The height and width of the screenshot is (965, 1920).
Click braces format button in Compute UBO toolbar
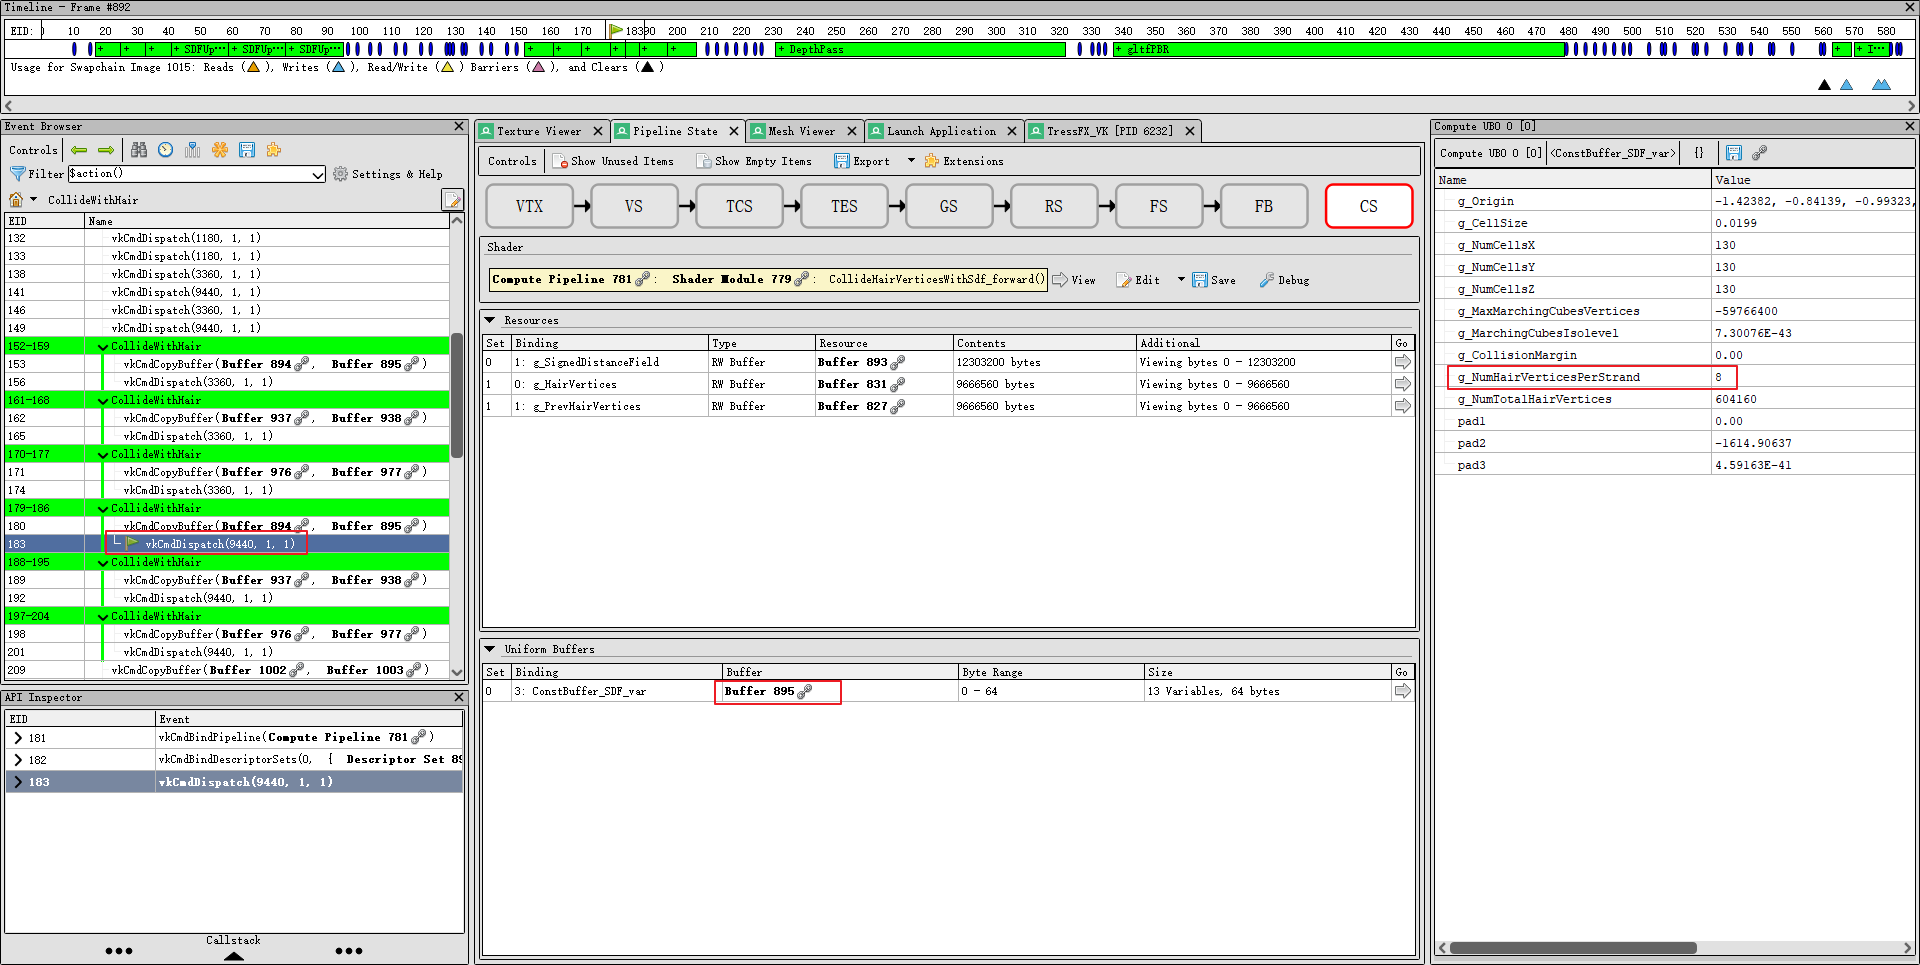tap(1699, 153)
